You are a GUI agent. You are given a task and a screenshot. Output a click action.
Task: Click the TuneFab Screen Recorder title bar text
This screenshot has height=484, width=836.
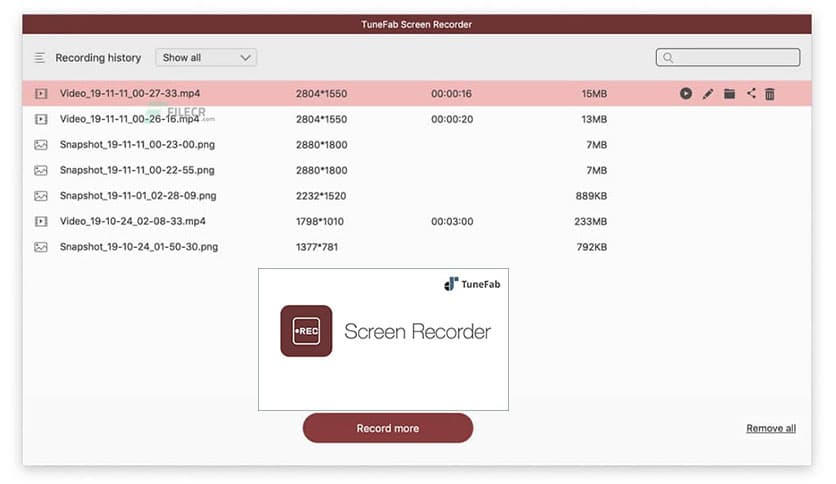coord(416,25)
